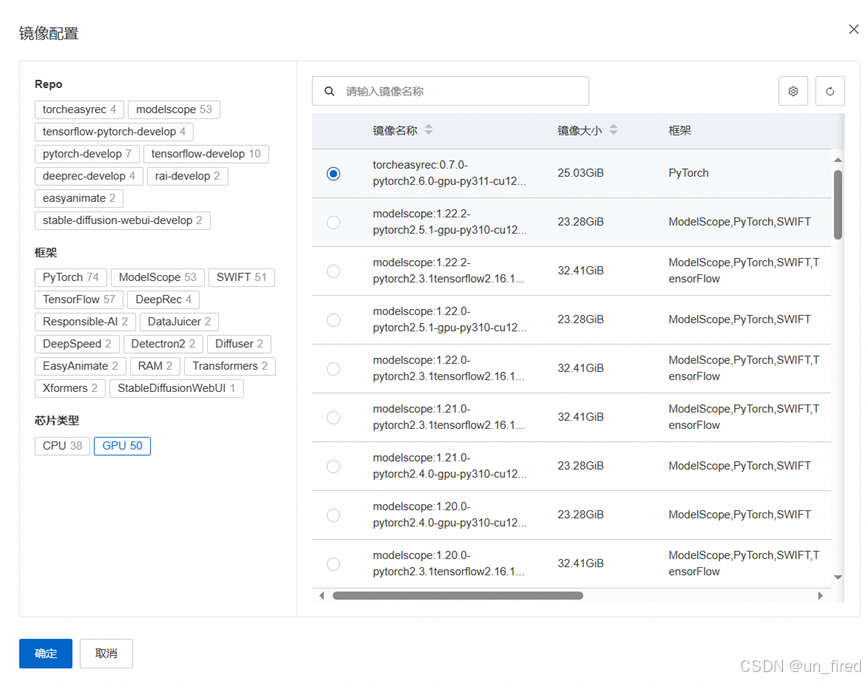Screen dimensions: 865x681
Task: Click image name modelscope:1.21.0-pytorch2.4.0-gpu-py310
Action: [x=450, y=466]
